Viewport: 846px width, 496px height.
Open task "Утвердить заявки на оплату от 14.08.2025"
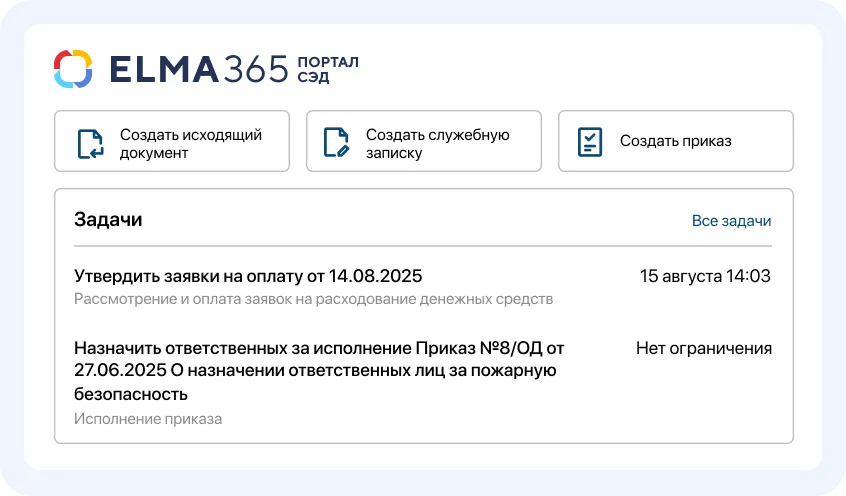248,276
